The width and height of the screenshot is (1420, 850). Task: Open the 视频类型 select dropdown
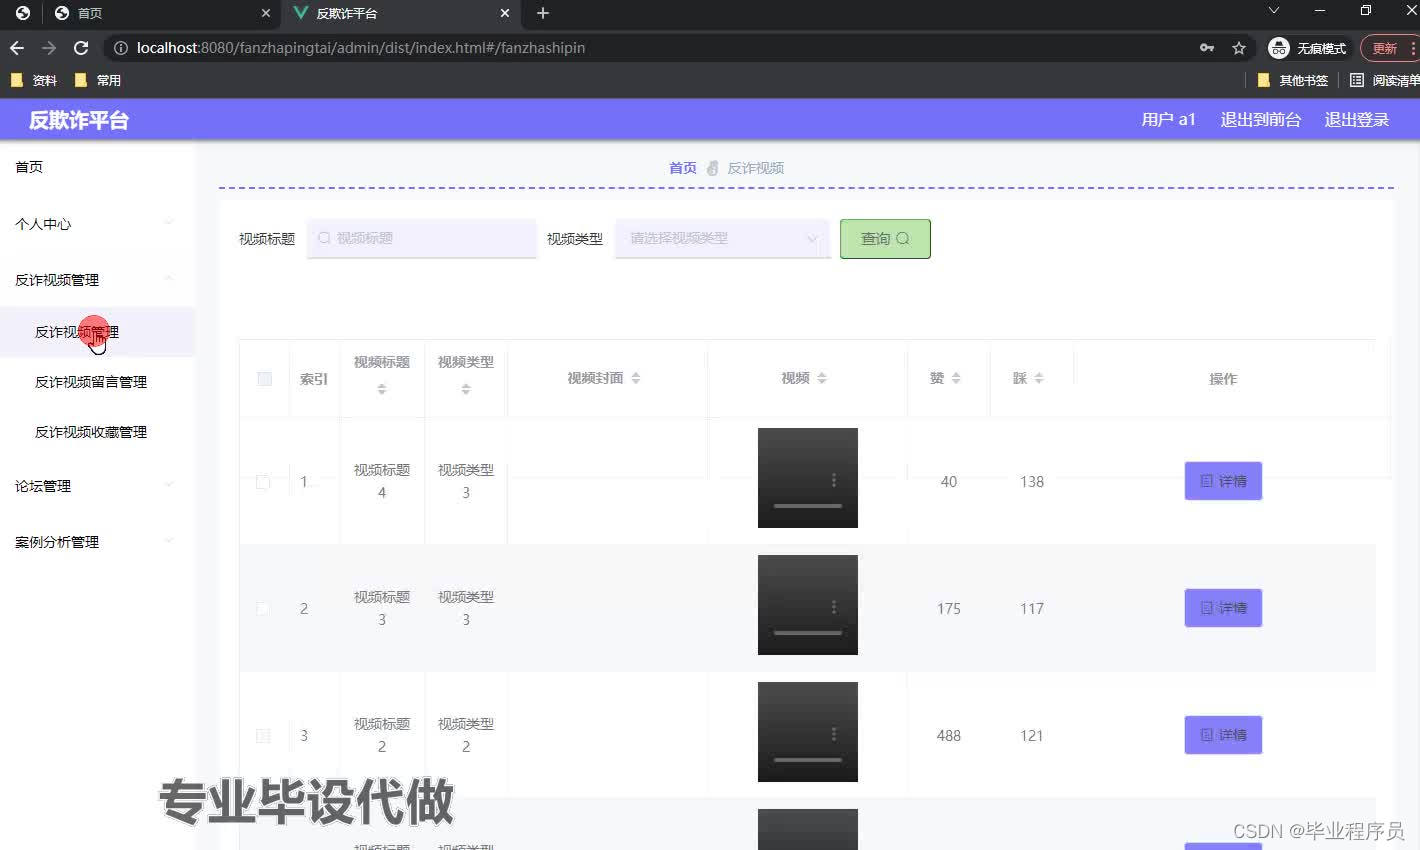pos(722,239)
